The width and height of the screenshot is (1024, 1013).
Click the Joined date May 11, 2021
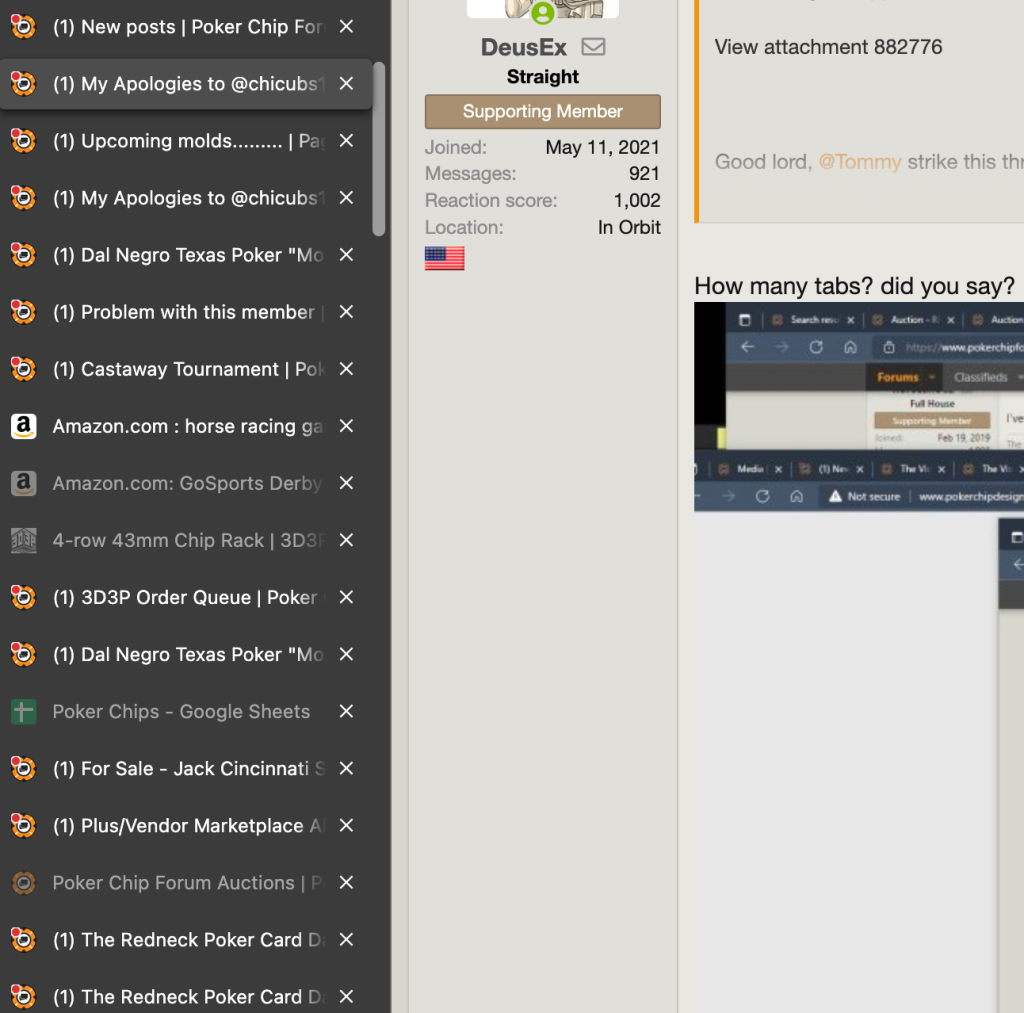602,148
